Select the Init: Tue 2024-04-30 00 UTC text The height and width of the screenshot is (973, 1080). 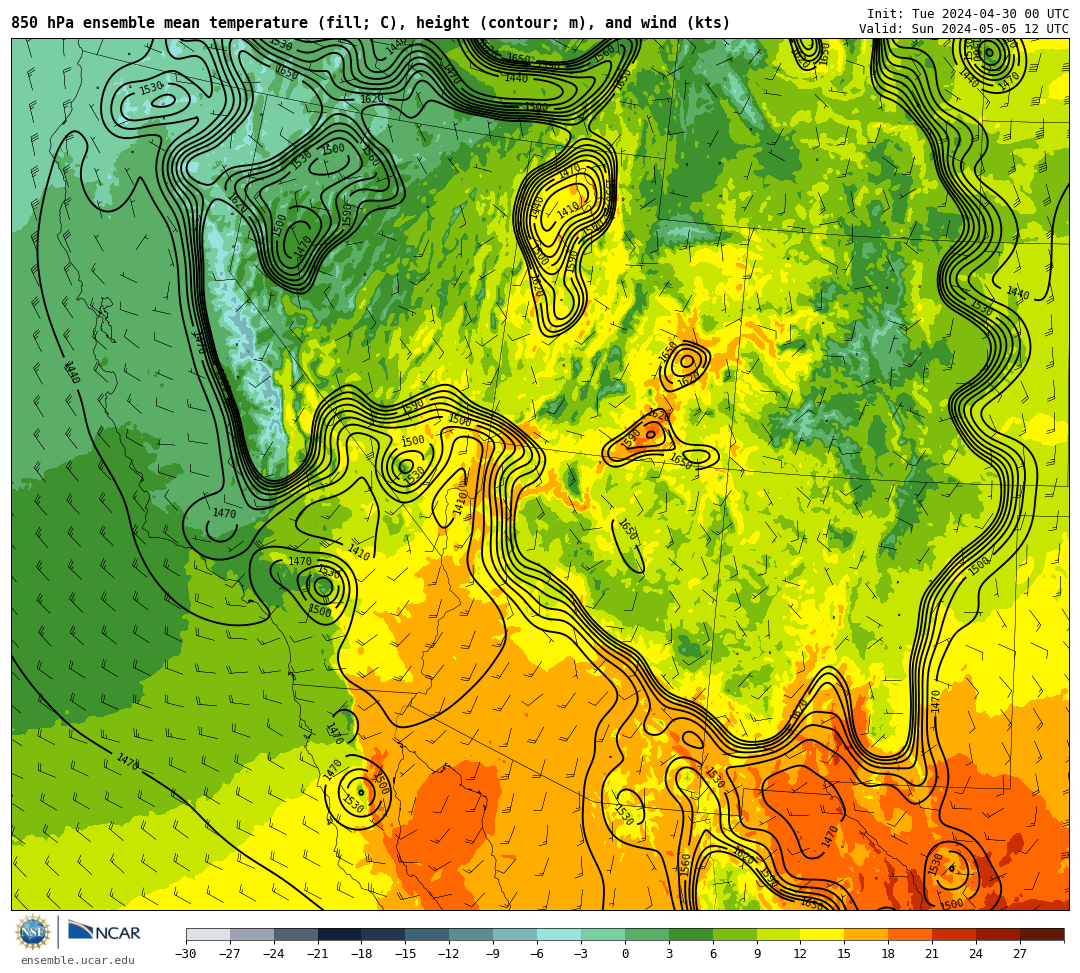(968, 14)
